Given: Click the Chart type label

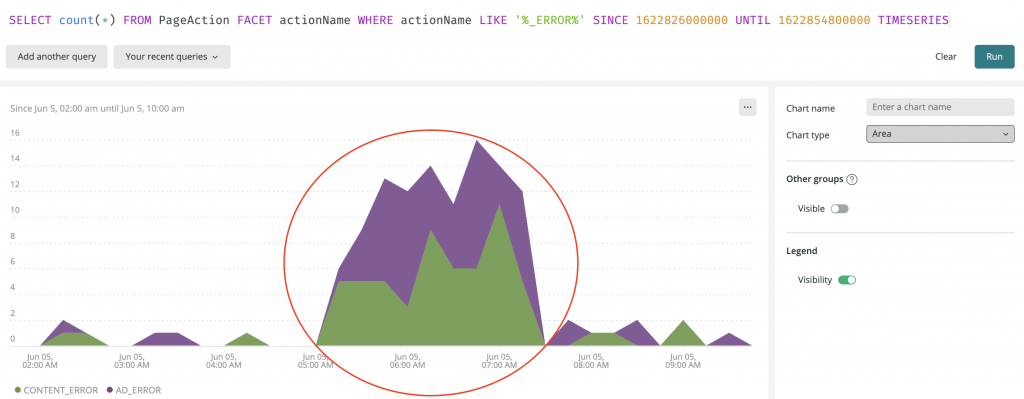Looking at the screenshot, I should [808, 135].
